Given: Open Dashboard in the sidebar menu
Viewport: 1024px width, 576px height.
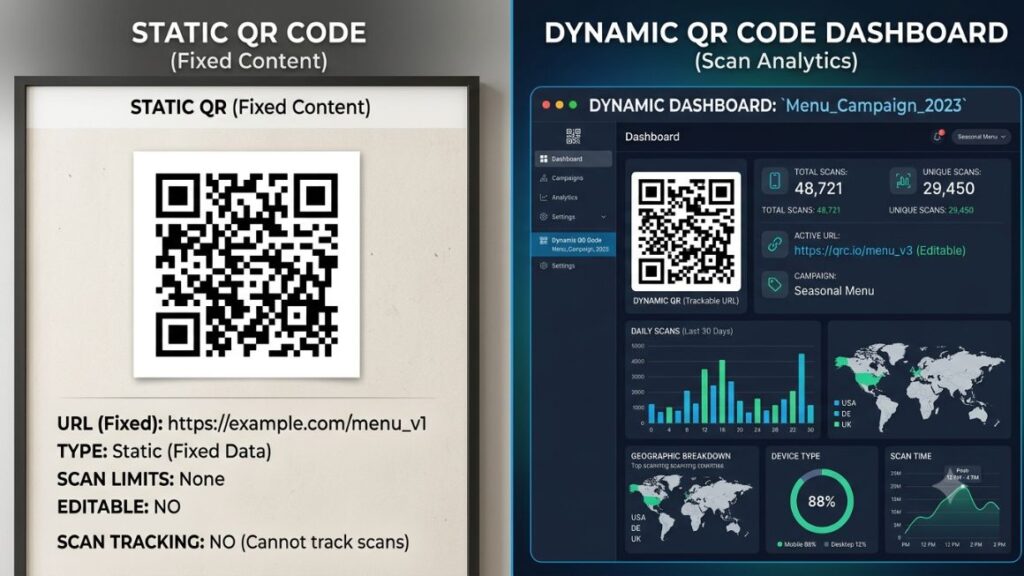Looking at the screenshot, I should (x=573, y=159).
